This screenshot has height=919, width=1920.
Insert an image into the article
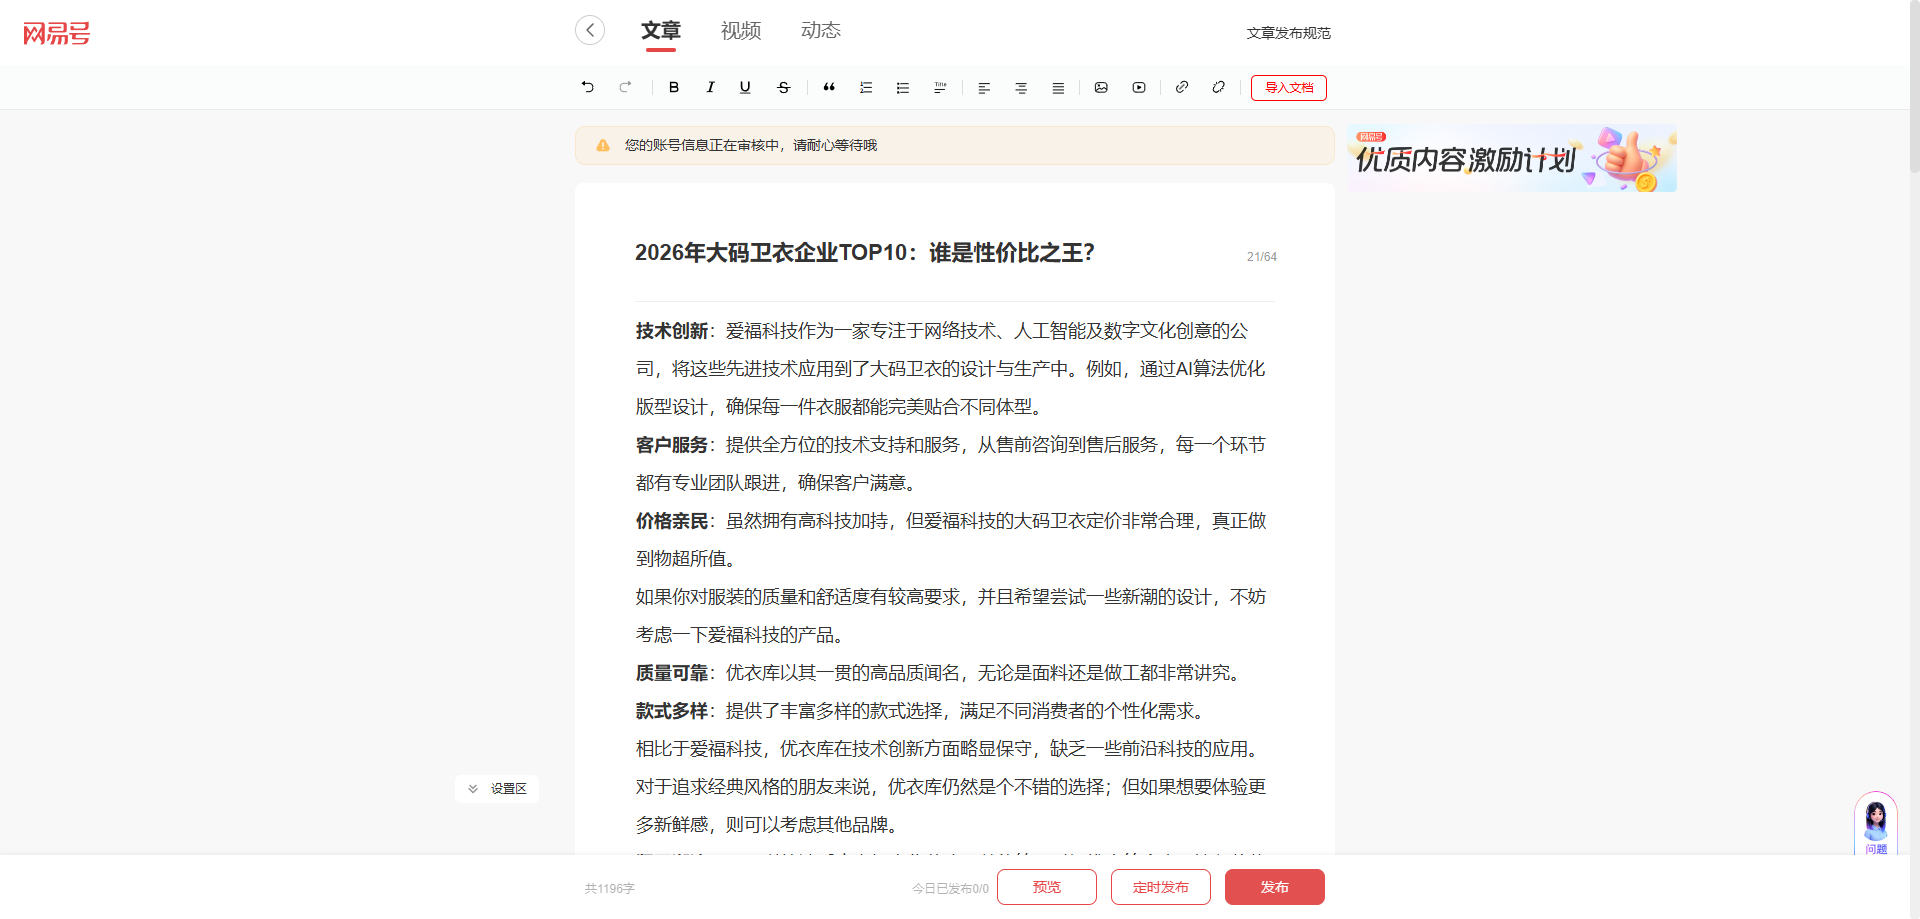1101,87
